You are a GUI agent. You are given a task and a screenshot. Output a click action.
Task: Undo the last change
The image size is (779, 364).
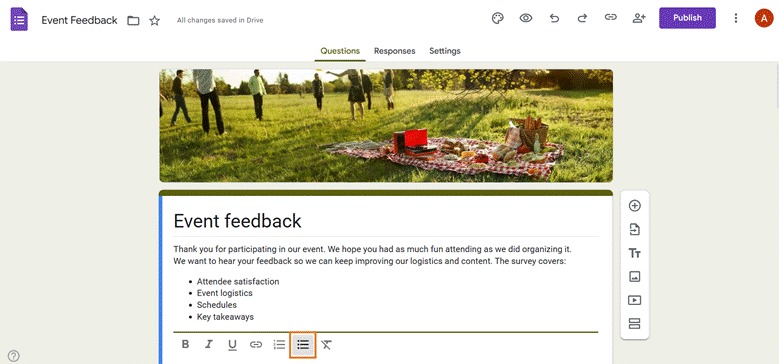554,18
